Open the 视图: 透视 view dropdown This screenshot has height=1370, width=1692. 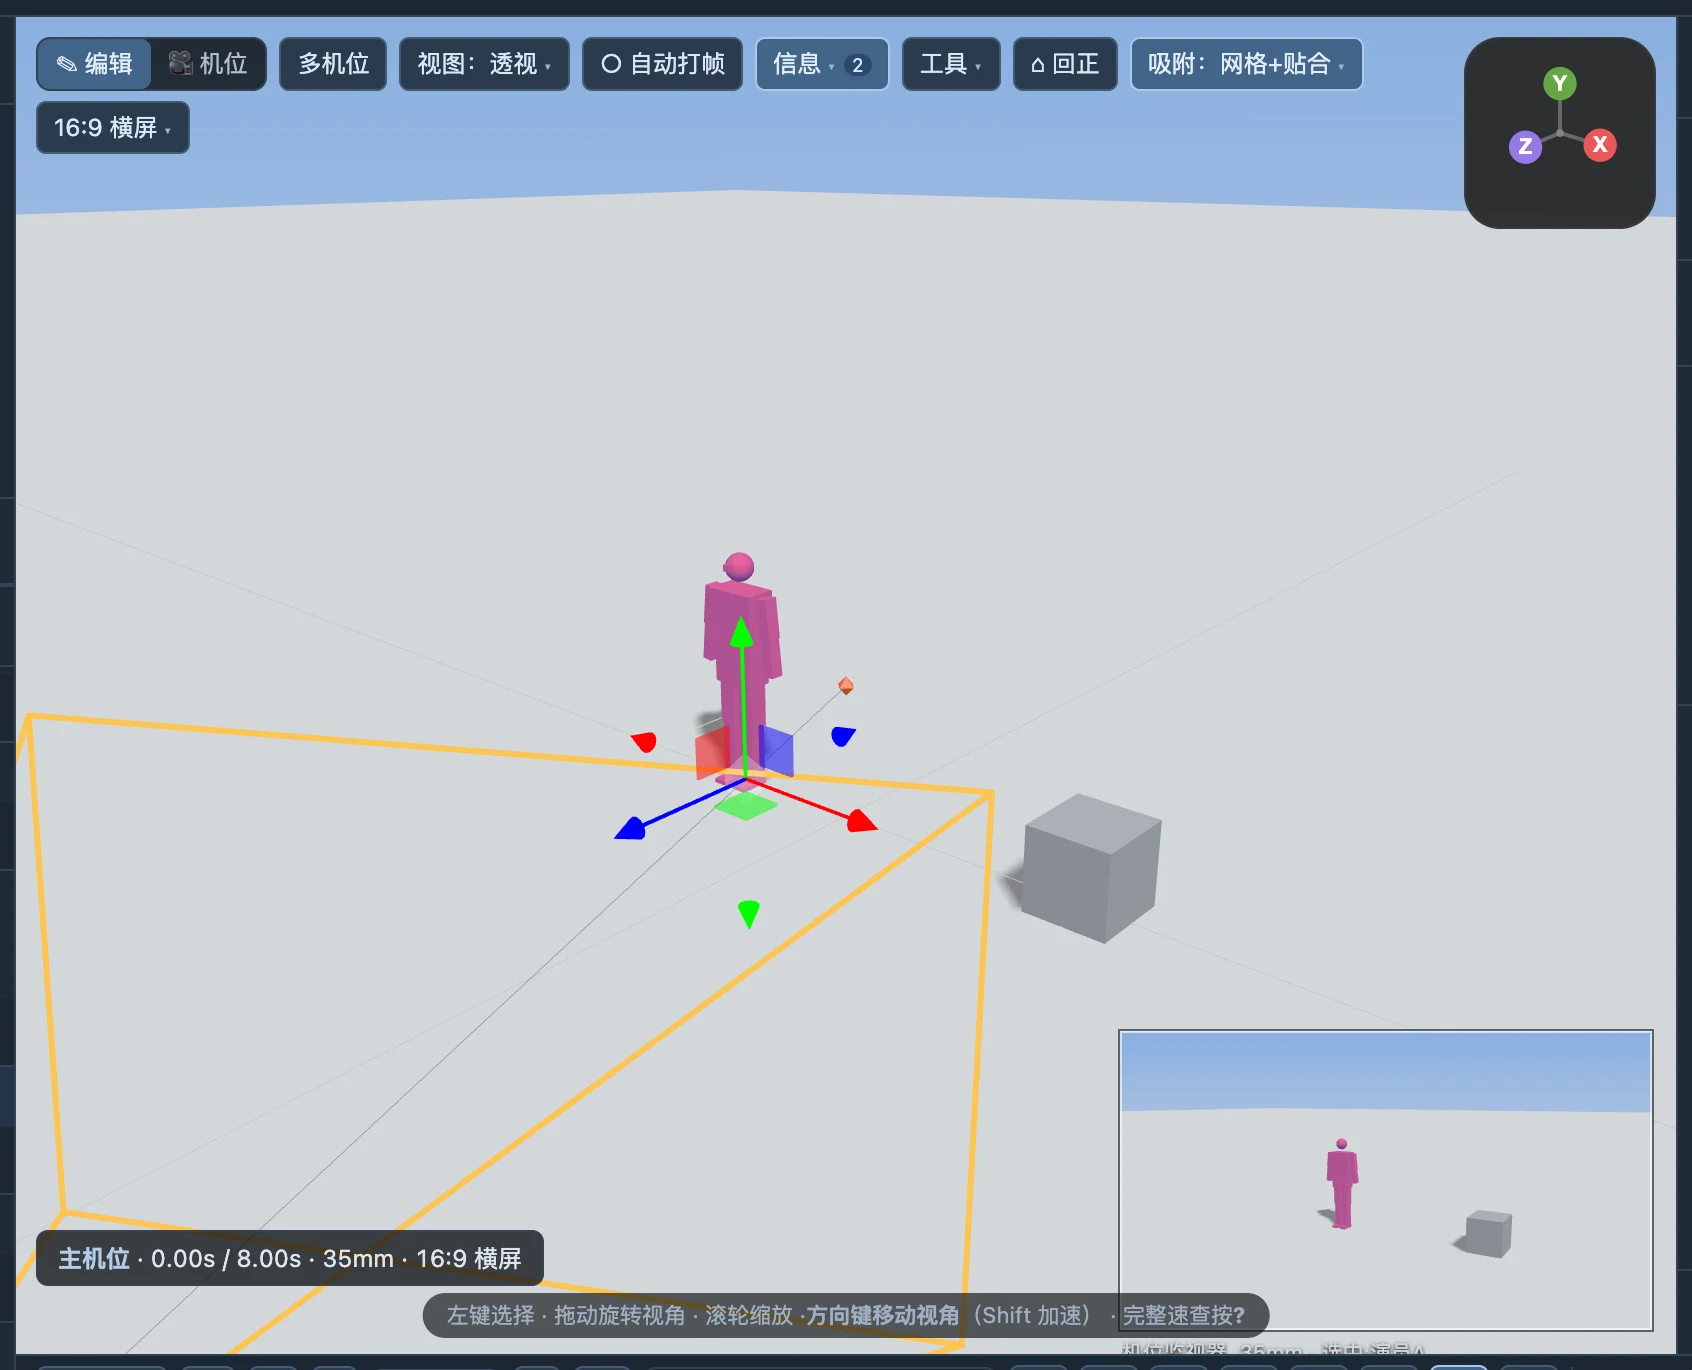pyautogui.click(x=484, y=64)
